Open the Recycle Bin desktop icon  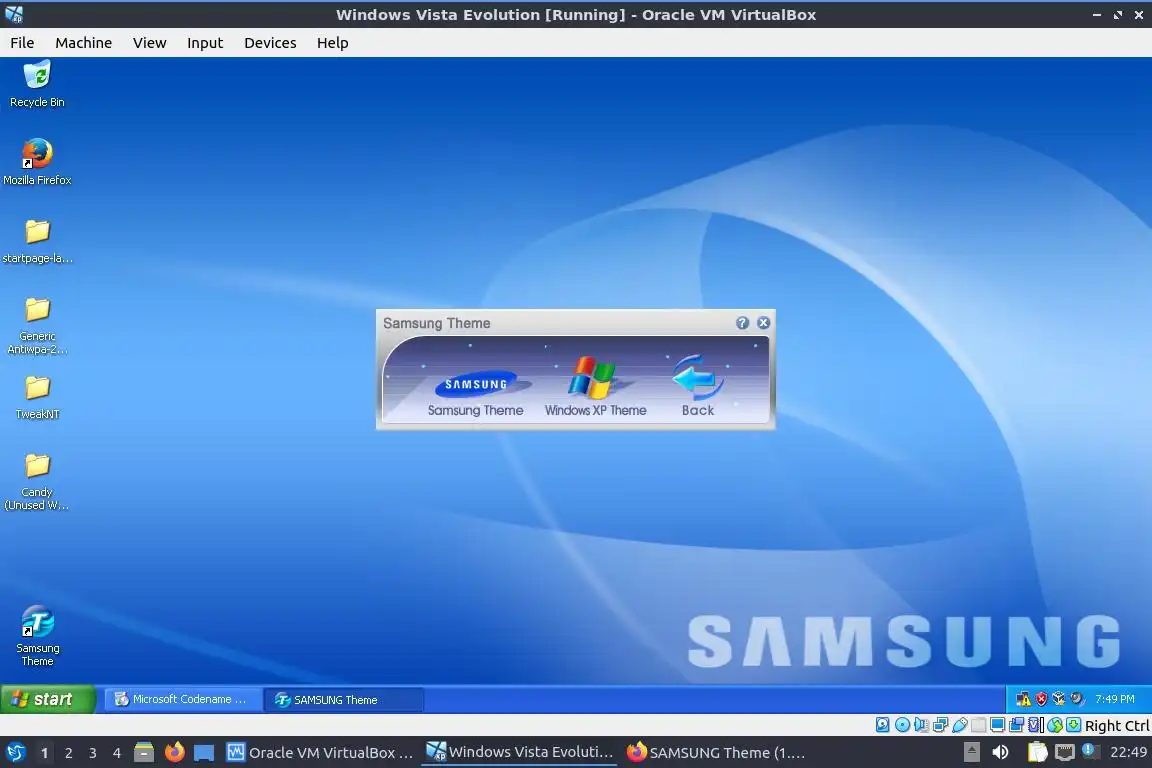click(x=37, y=84)
